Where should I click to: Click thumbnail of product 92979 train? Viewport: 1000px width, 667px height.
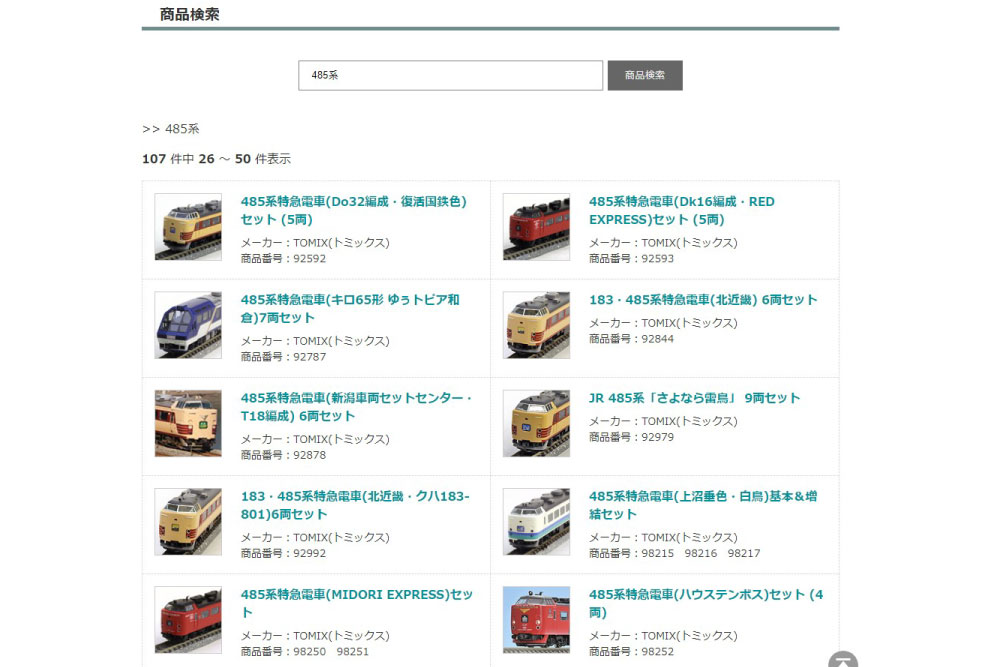(536, 423)
